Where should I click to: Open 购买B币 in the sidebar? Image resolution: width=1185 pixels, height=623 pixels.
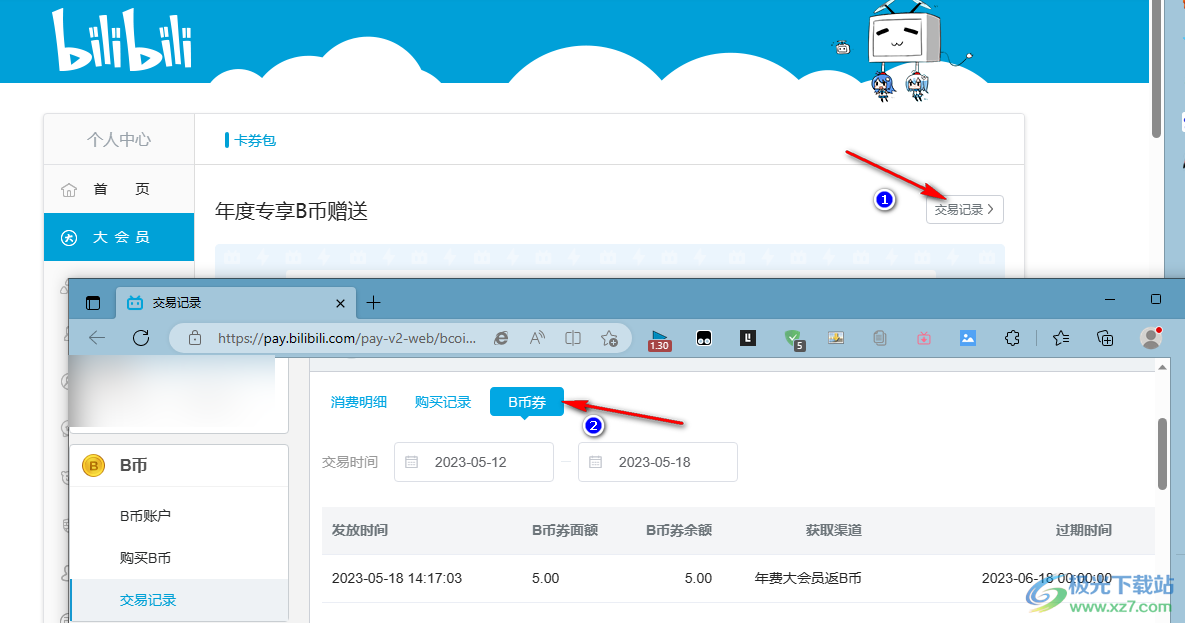pos(145,558)
